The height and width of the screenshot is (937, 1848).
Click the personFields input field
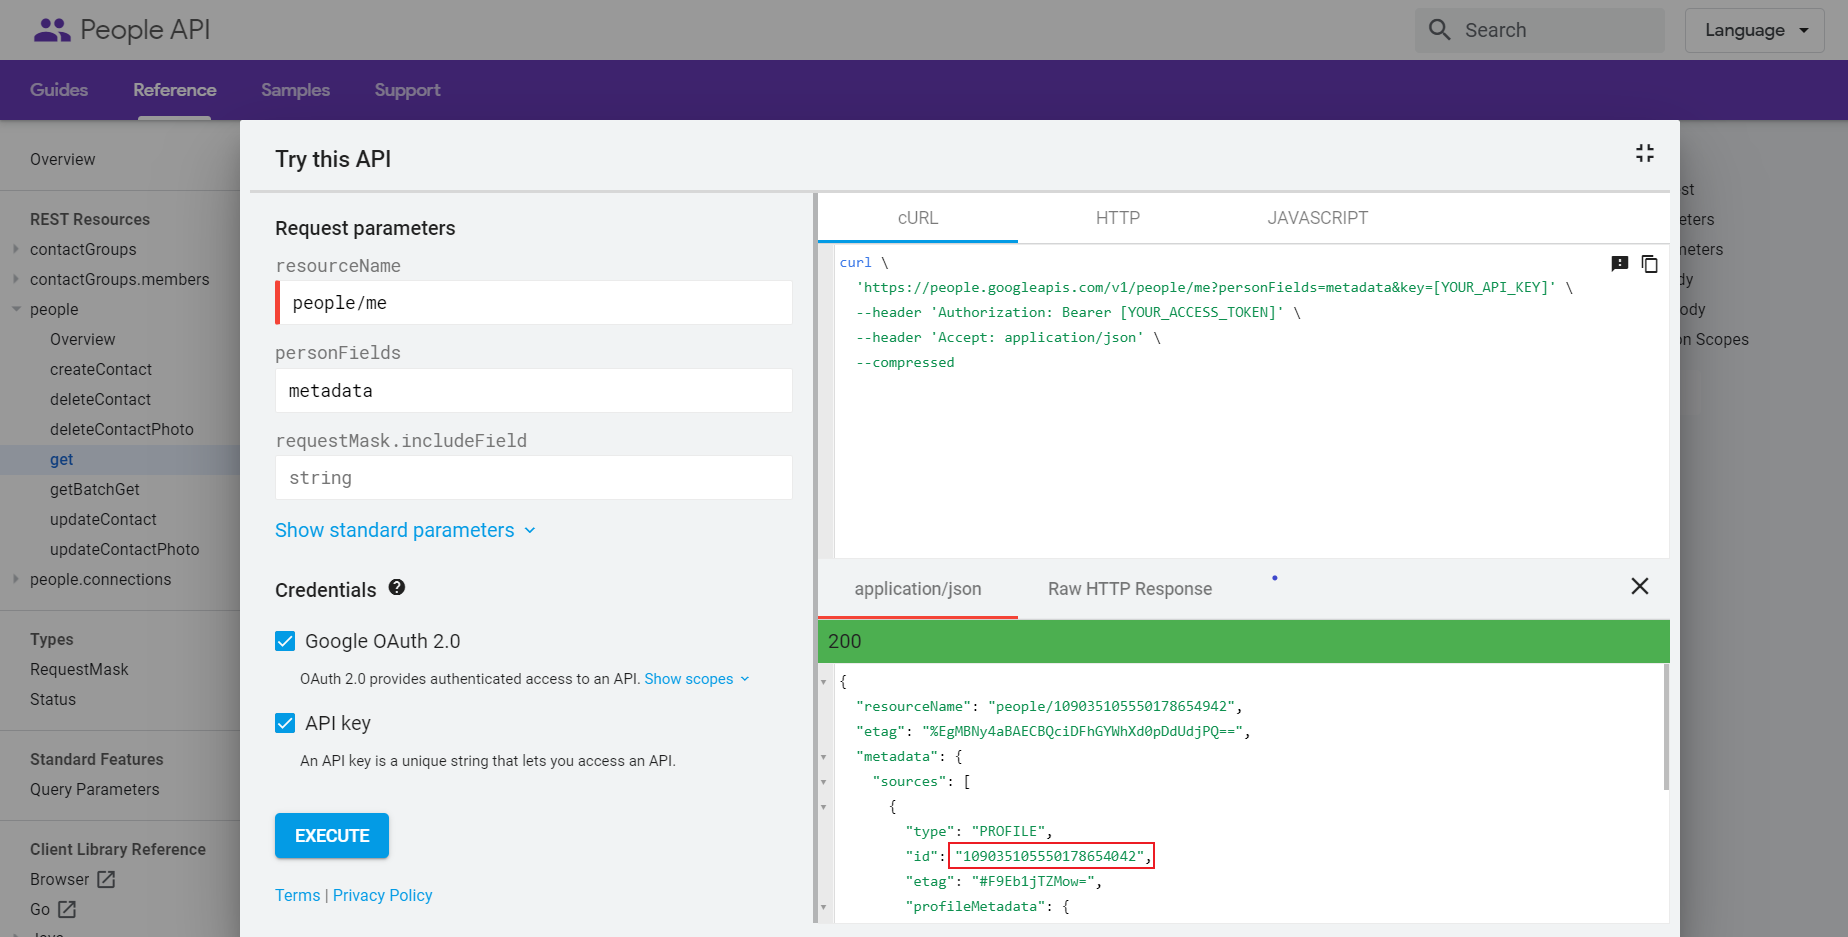tap(534, 391)
